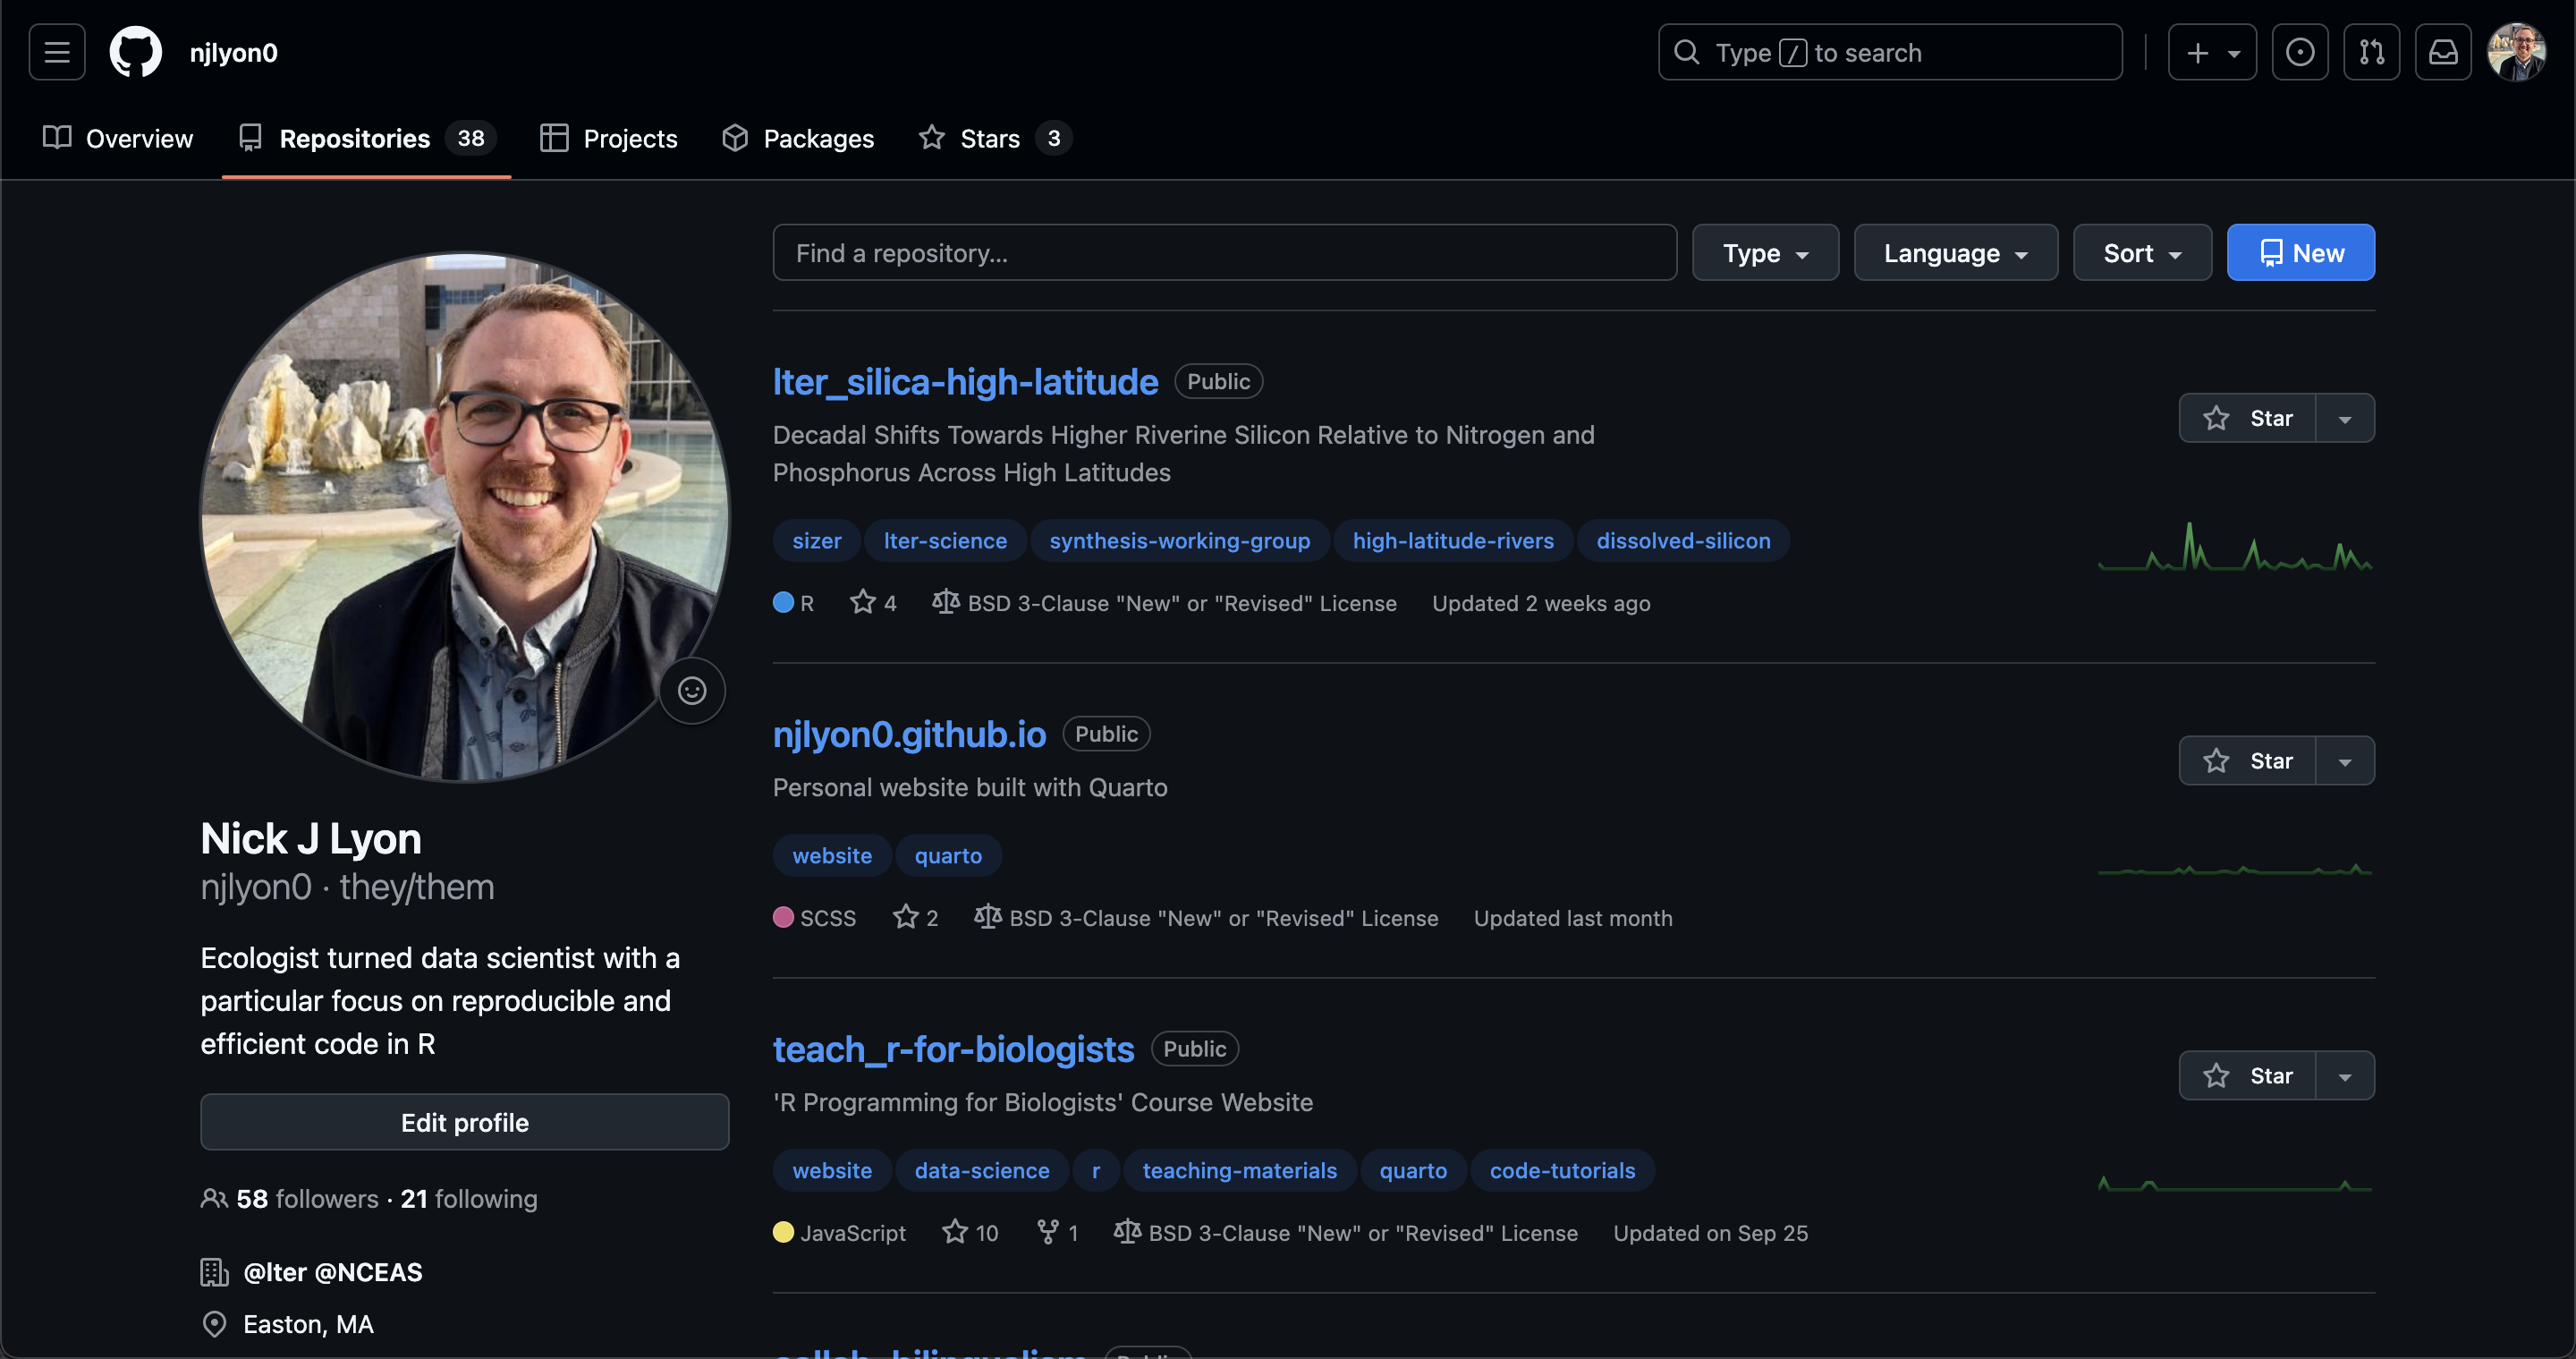Open the njlyon0.github.io repository link
Screen dimensions: 2576x1359
pos(908,733)
